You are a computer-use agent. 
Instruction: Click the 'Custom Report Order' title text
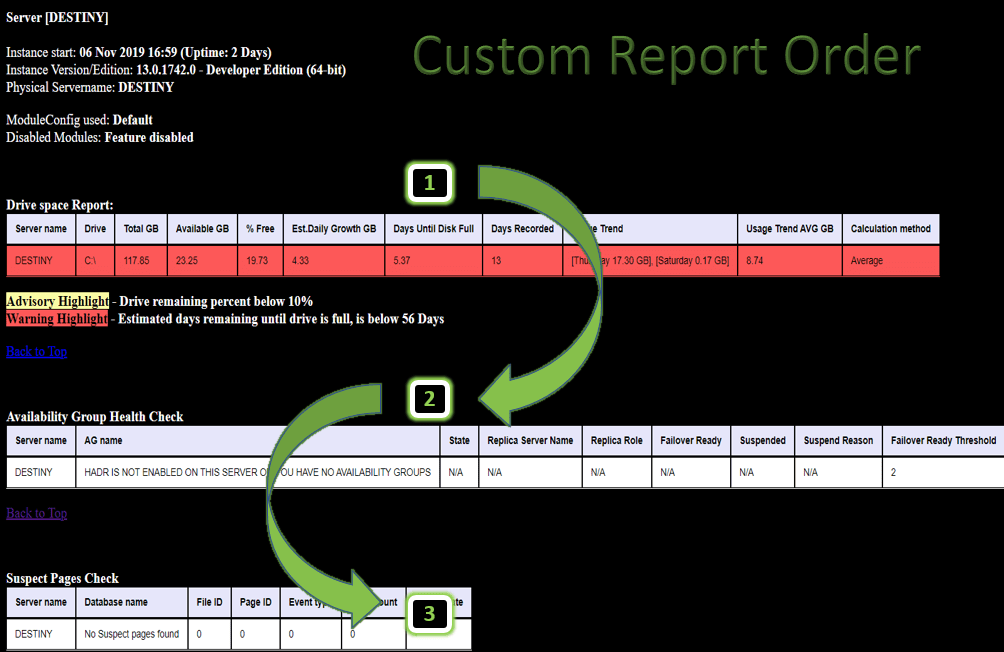click(666, 56)
